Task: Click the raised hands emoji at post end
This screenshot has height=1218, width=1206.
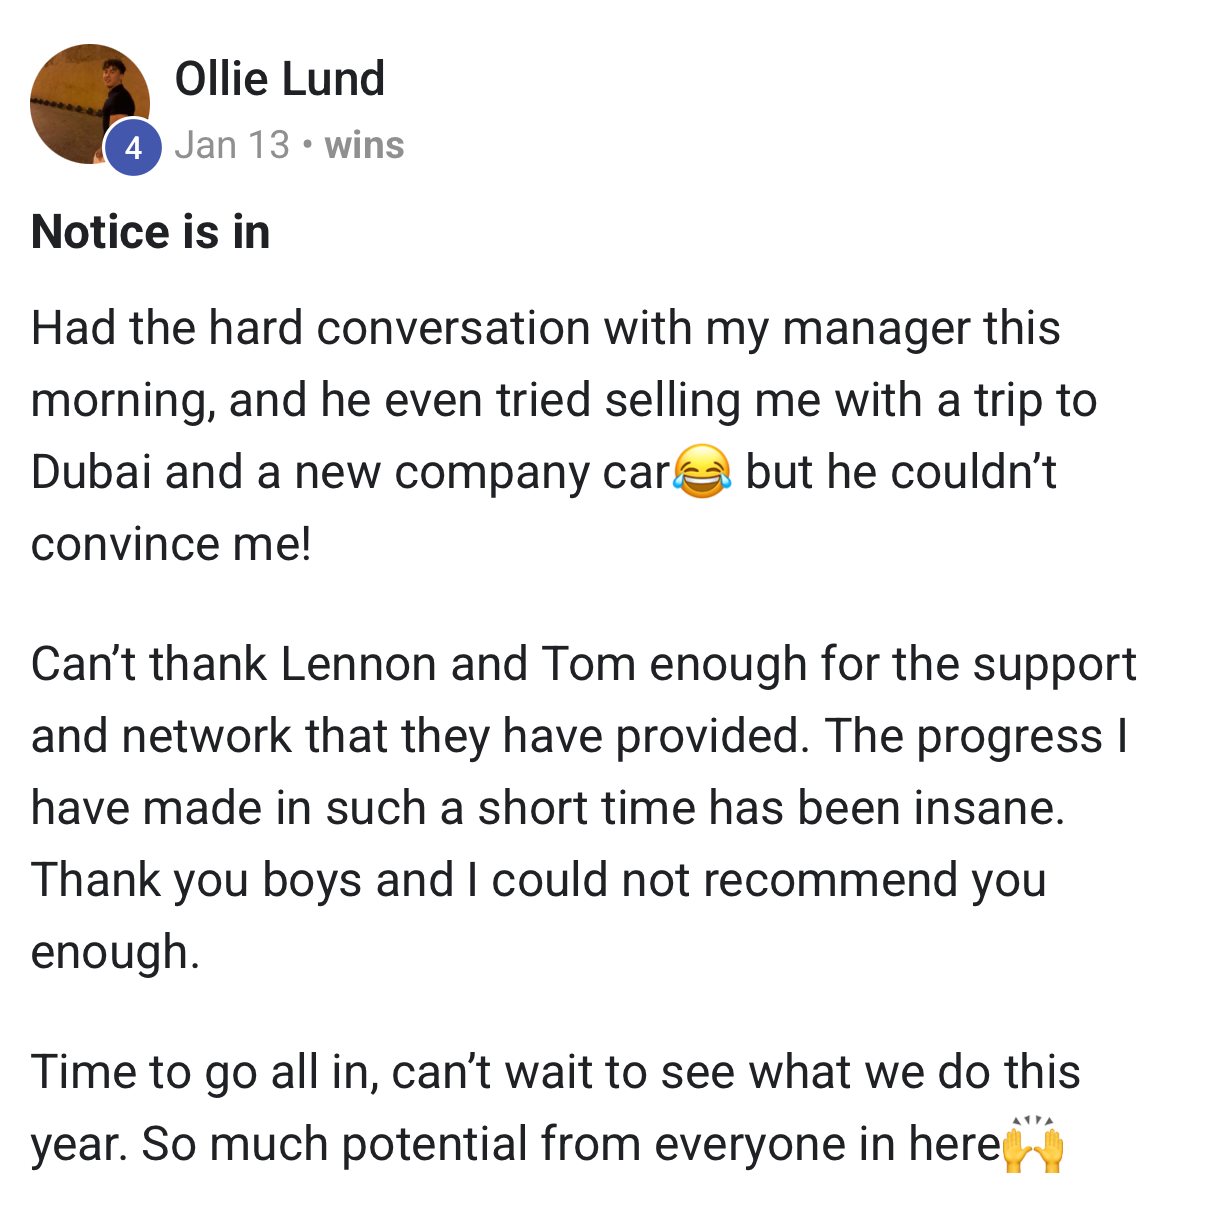Action: [1033, 1144]
